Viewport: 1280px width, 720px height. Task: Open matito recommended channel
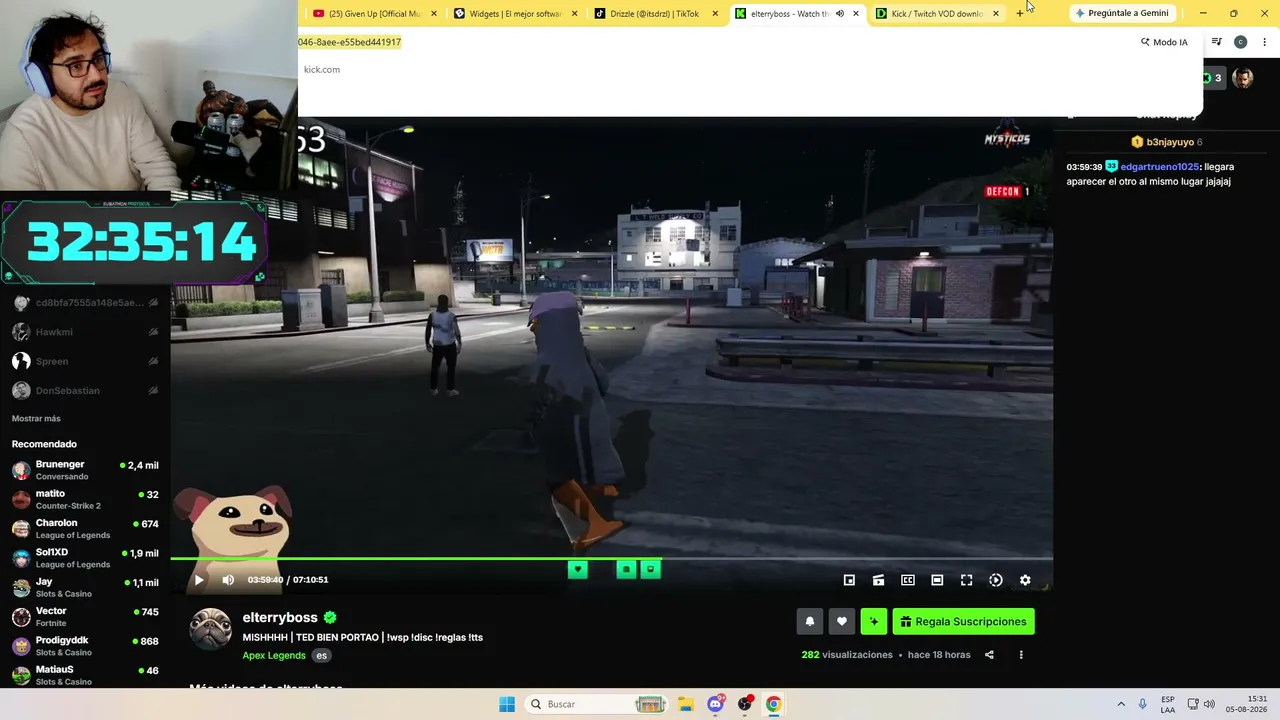pyautogui.click(x=85, y=499)
